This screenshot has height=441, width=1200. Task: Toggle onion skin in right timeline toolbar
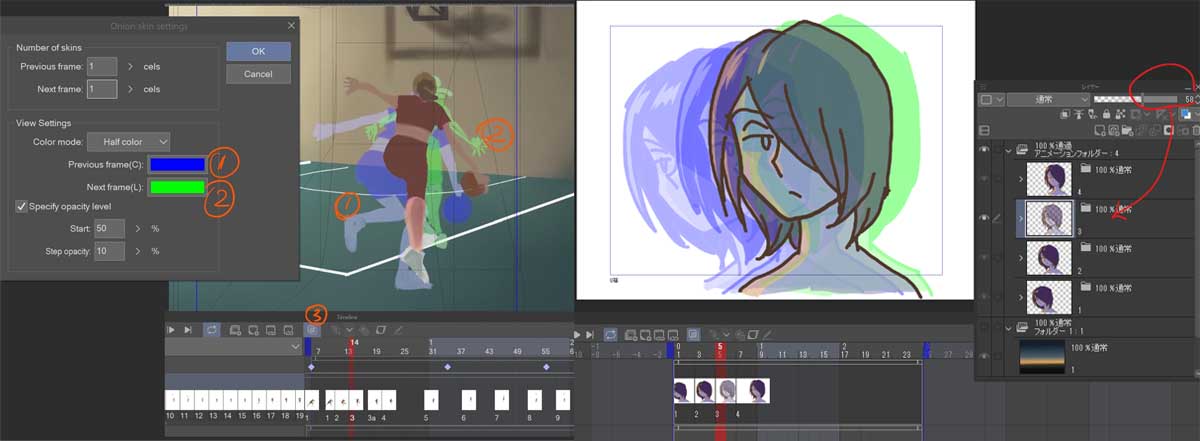[693, 335]
